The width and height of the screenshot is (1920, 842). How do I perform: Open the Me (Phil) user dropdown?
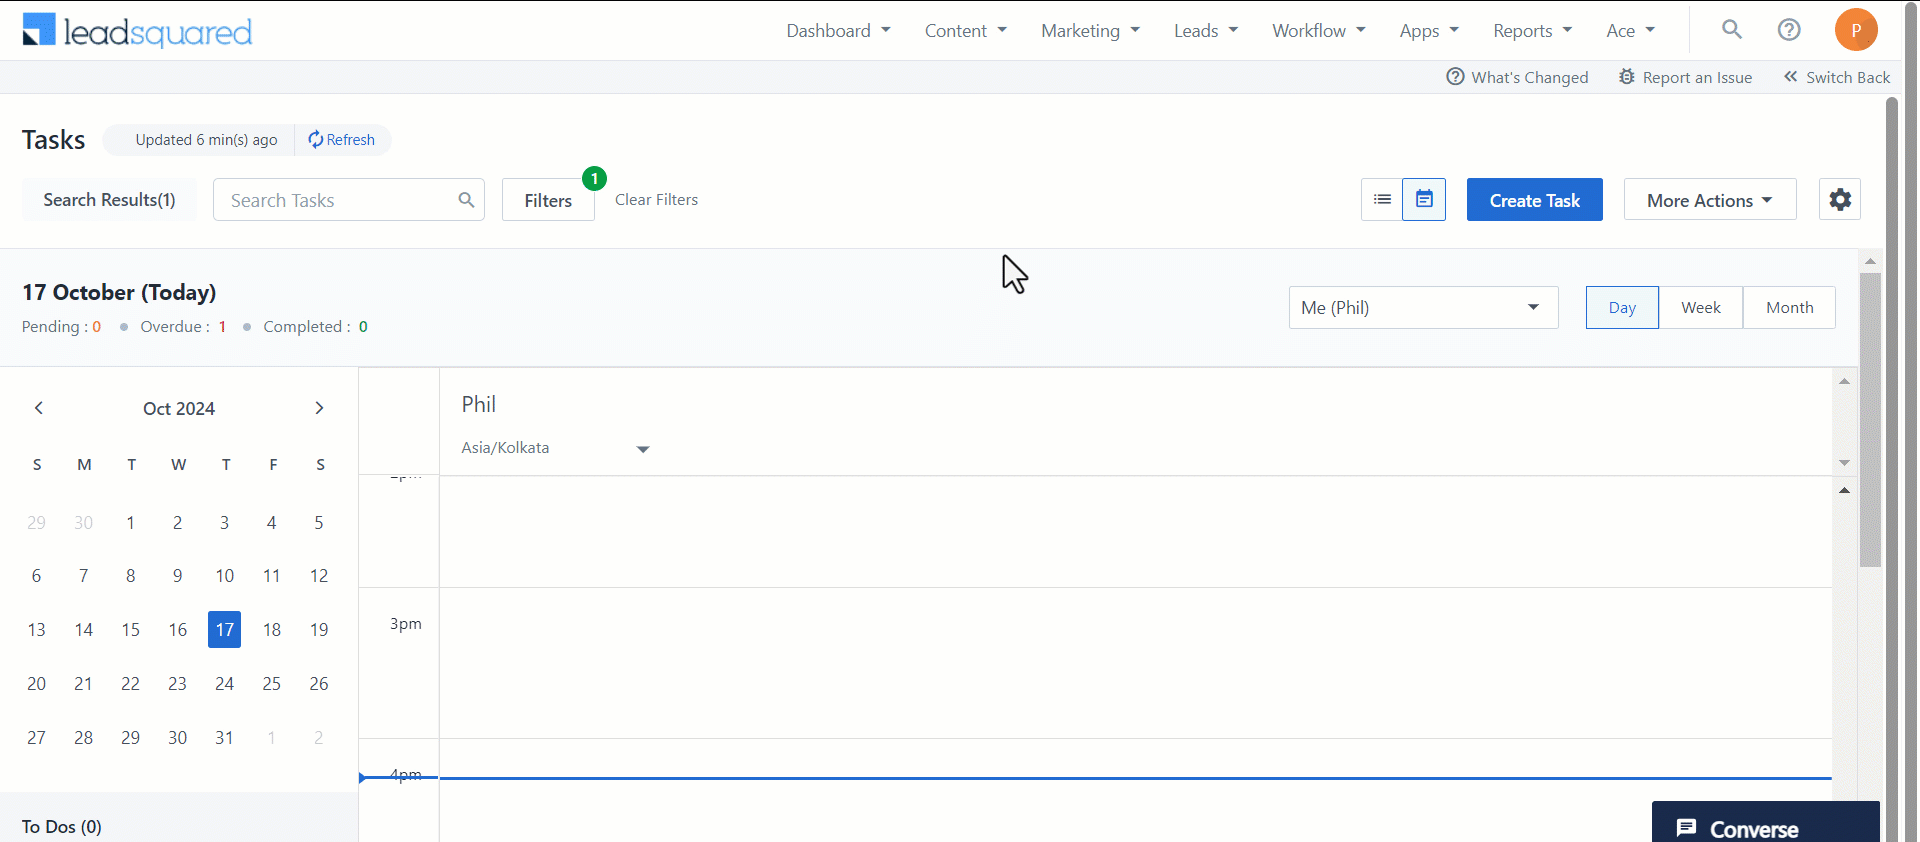1423,307
